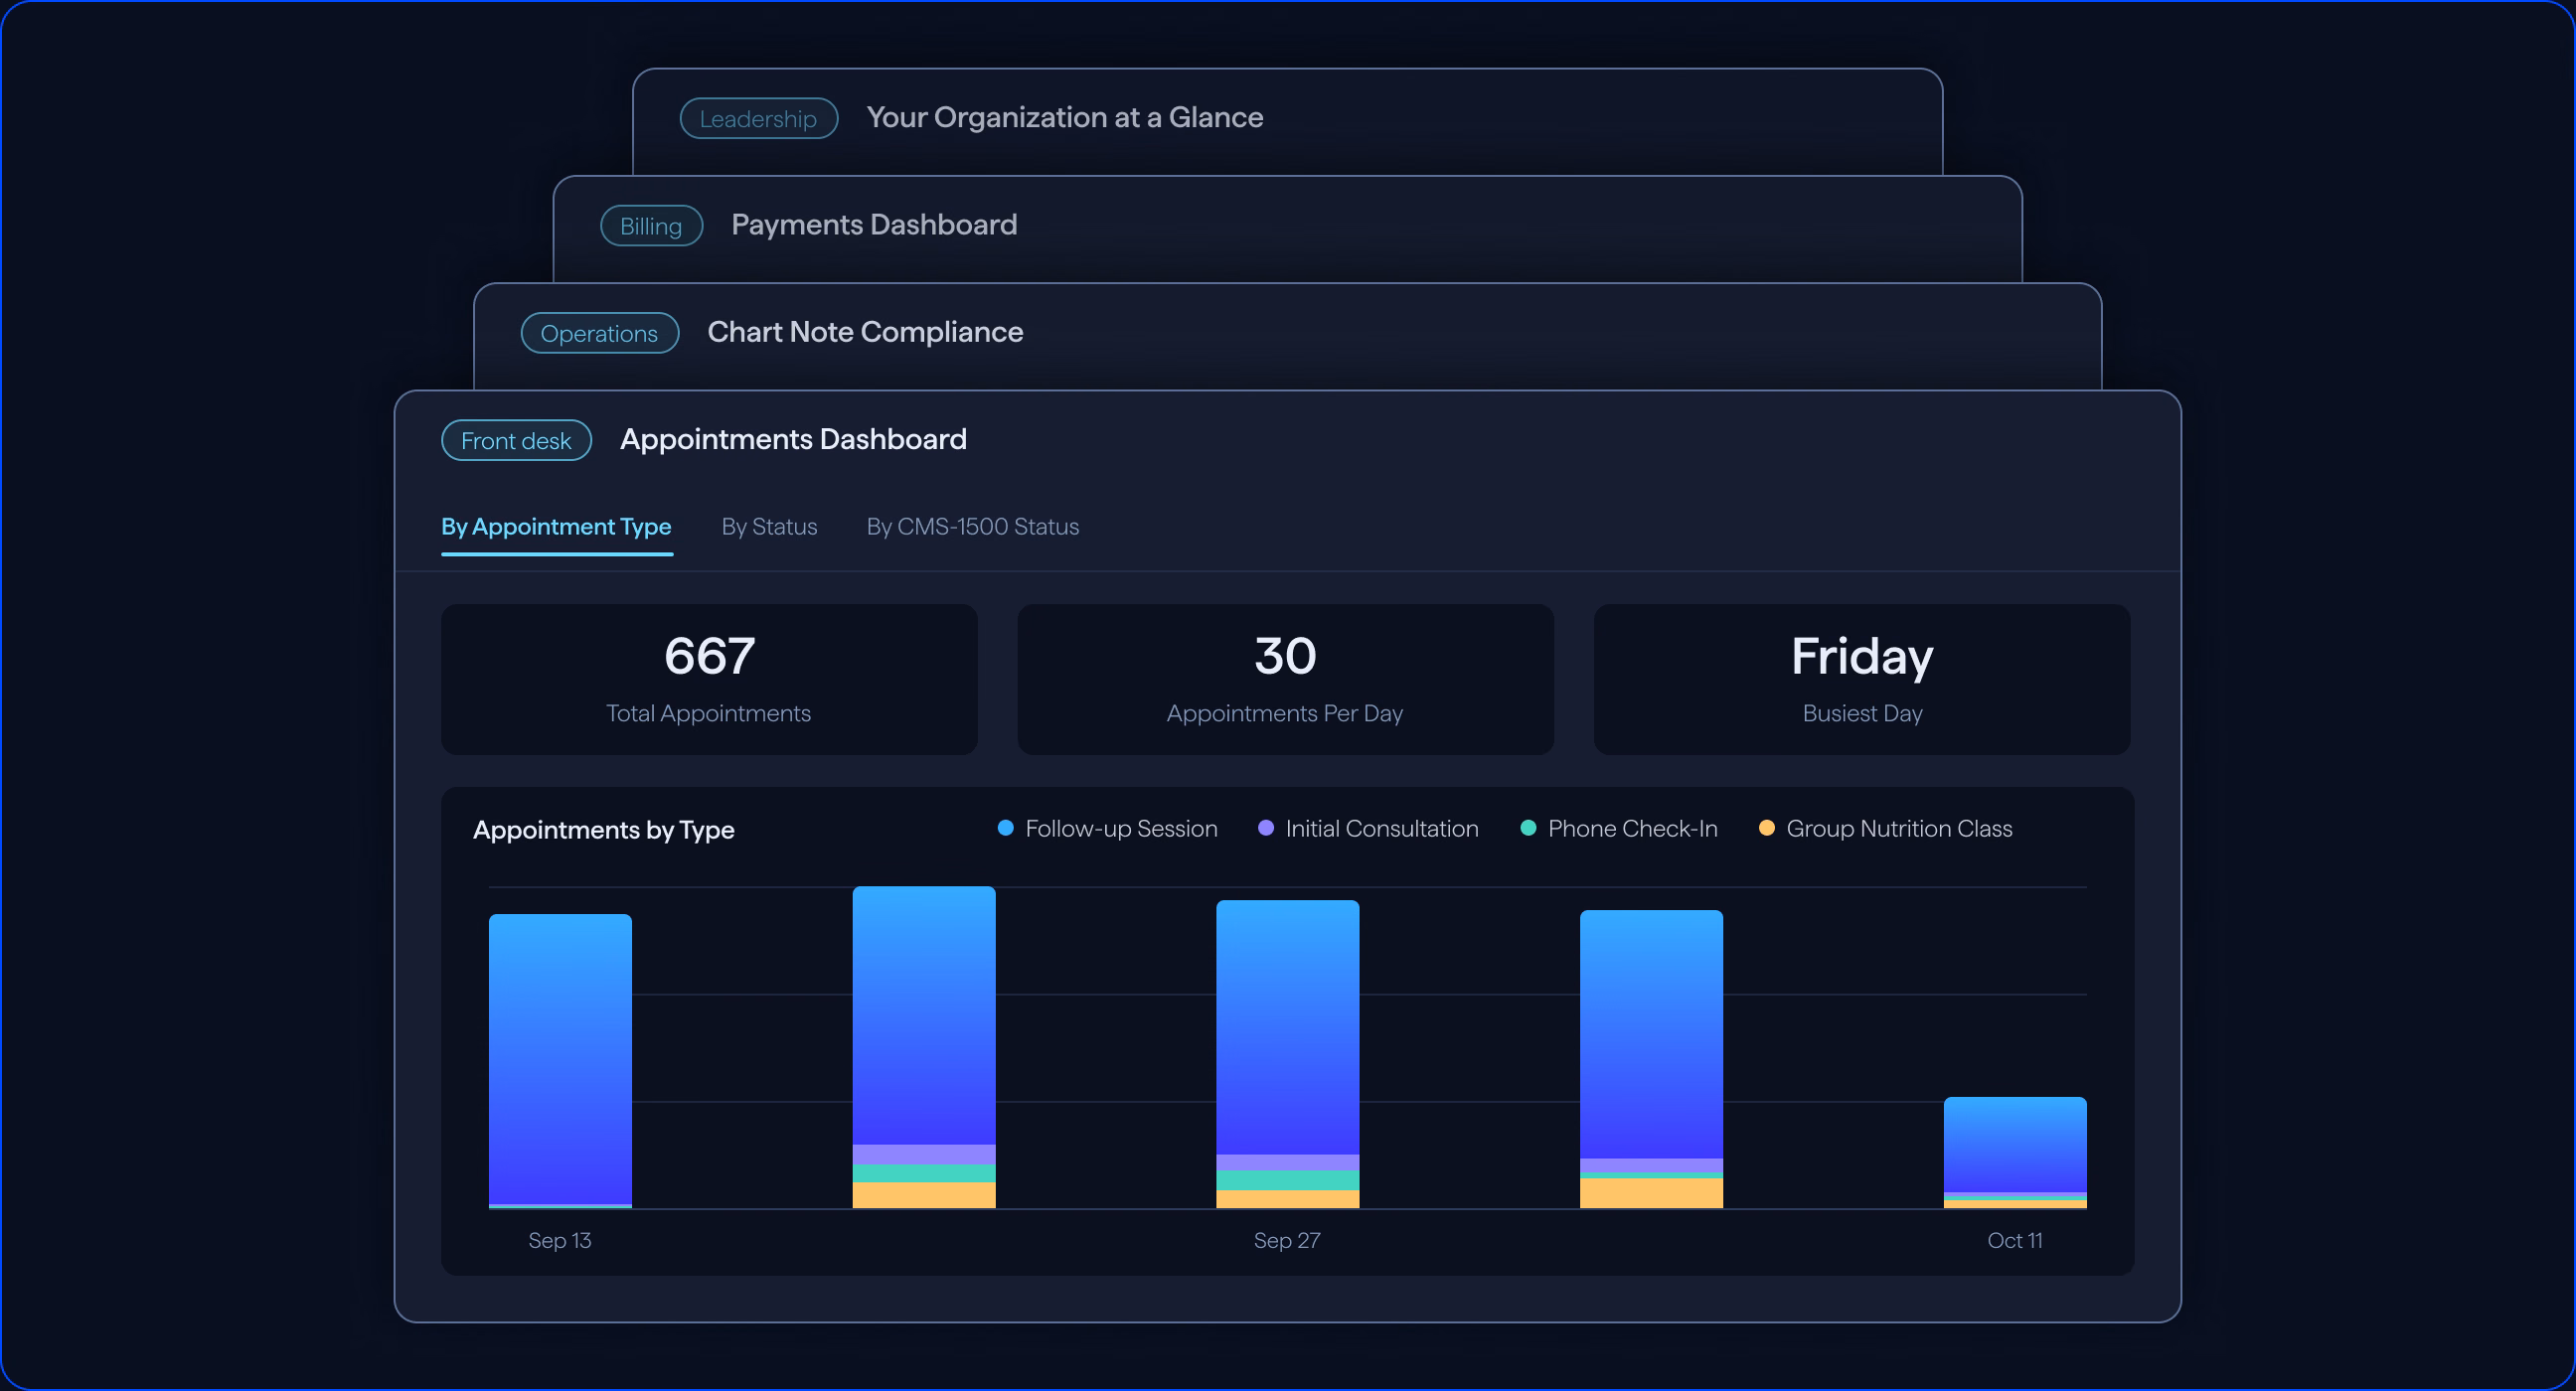
Task: Click the Appointments by Type chart title
Action: (x=603, y=830)
